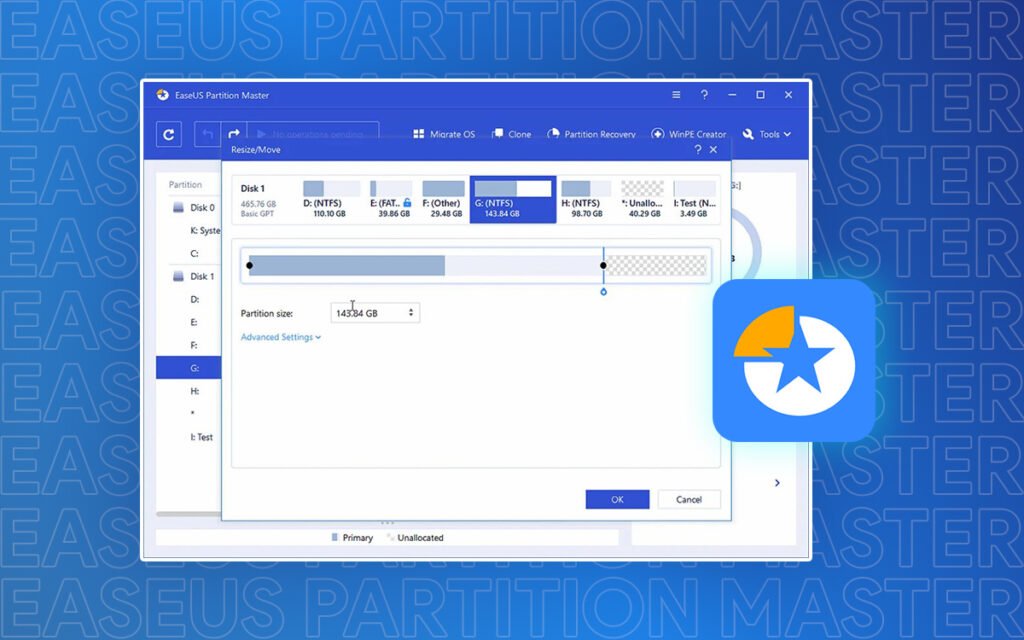The width and height of the screenshot is (1024, 640).
Task: Select the I: Test partition in the sidebar
Action: (199, 437)
